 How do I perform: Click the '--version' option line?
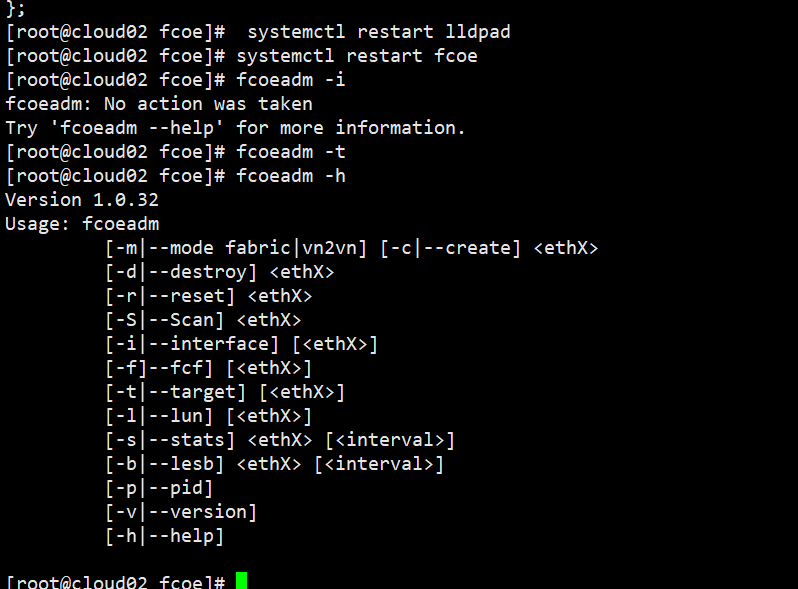pos(181,512)
